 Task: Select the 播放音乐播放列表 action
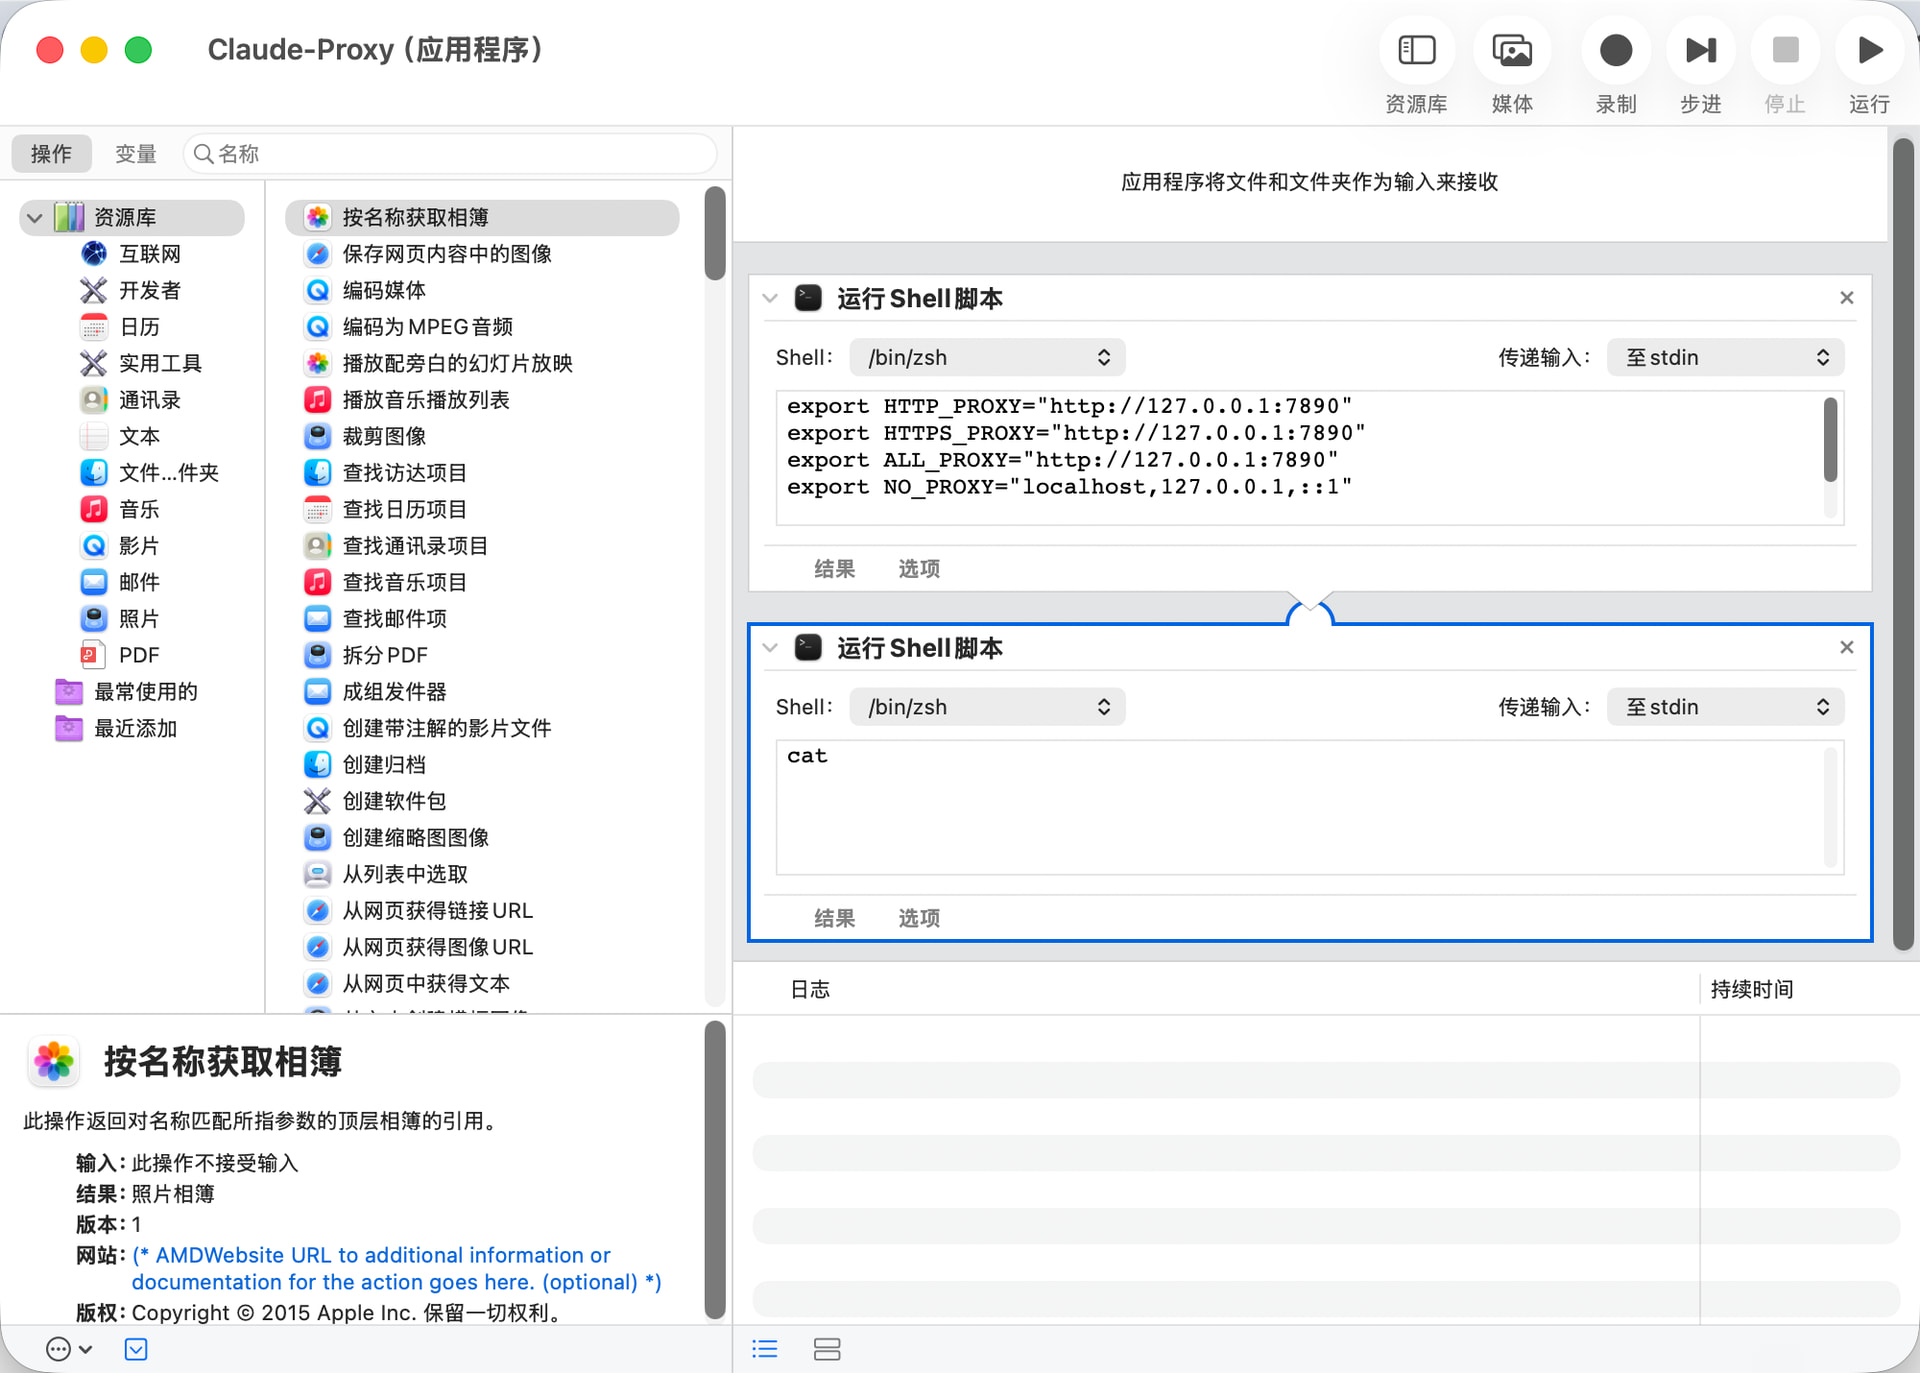click(483, 400)
